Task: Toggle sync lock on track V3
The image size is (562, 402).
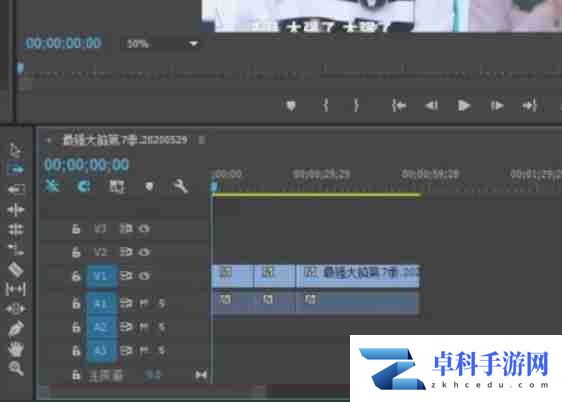Action: click(126, 229)
